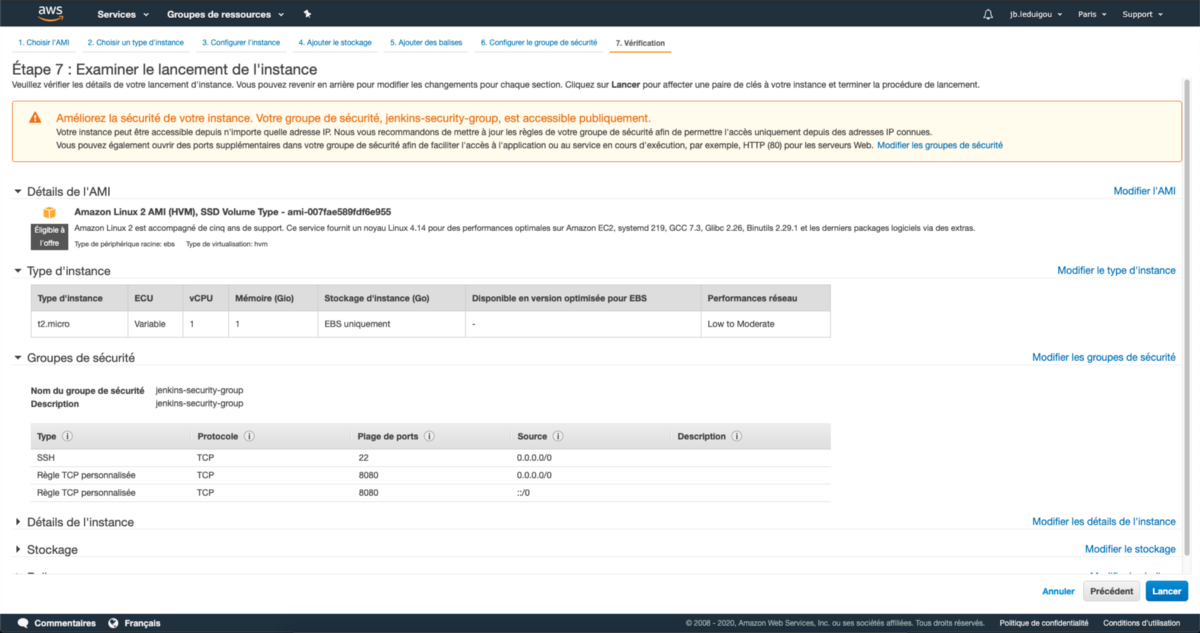Click the orange Amazon Linux AMI icon
Image resolution: width=1200 pixels, height=633 pixels.
coord(49,213)
